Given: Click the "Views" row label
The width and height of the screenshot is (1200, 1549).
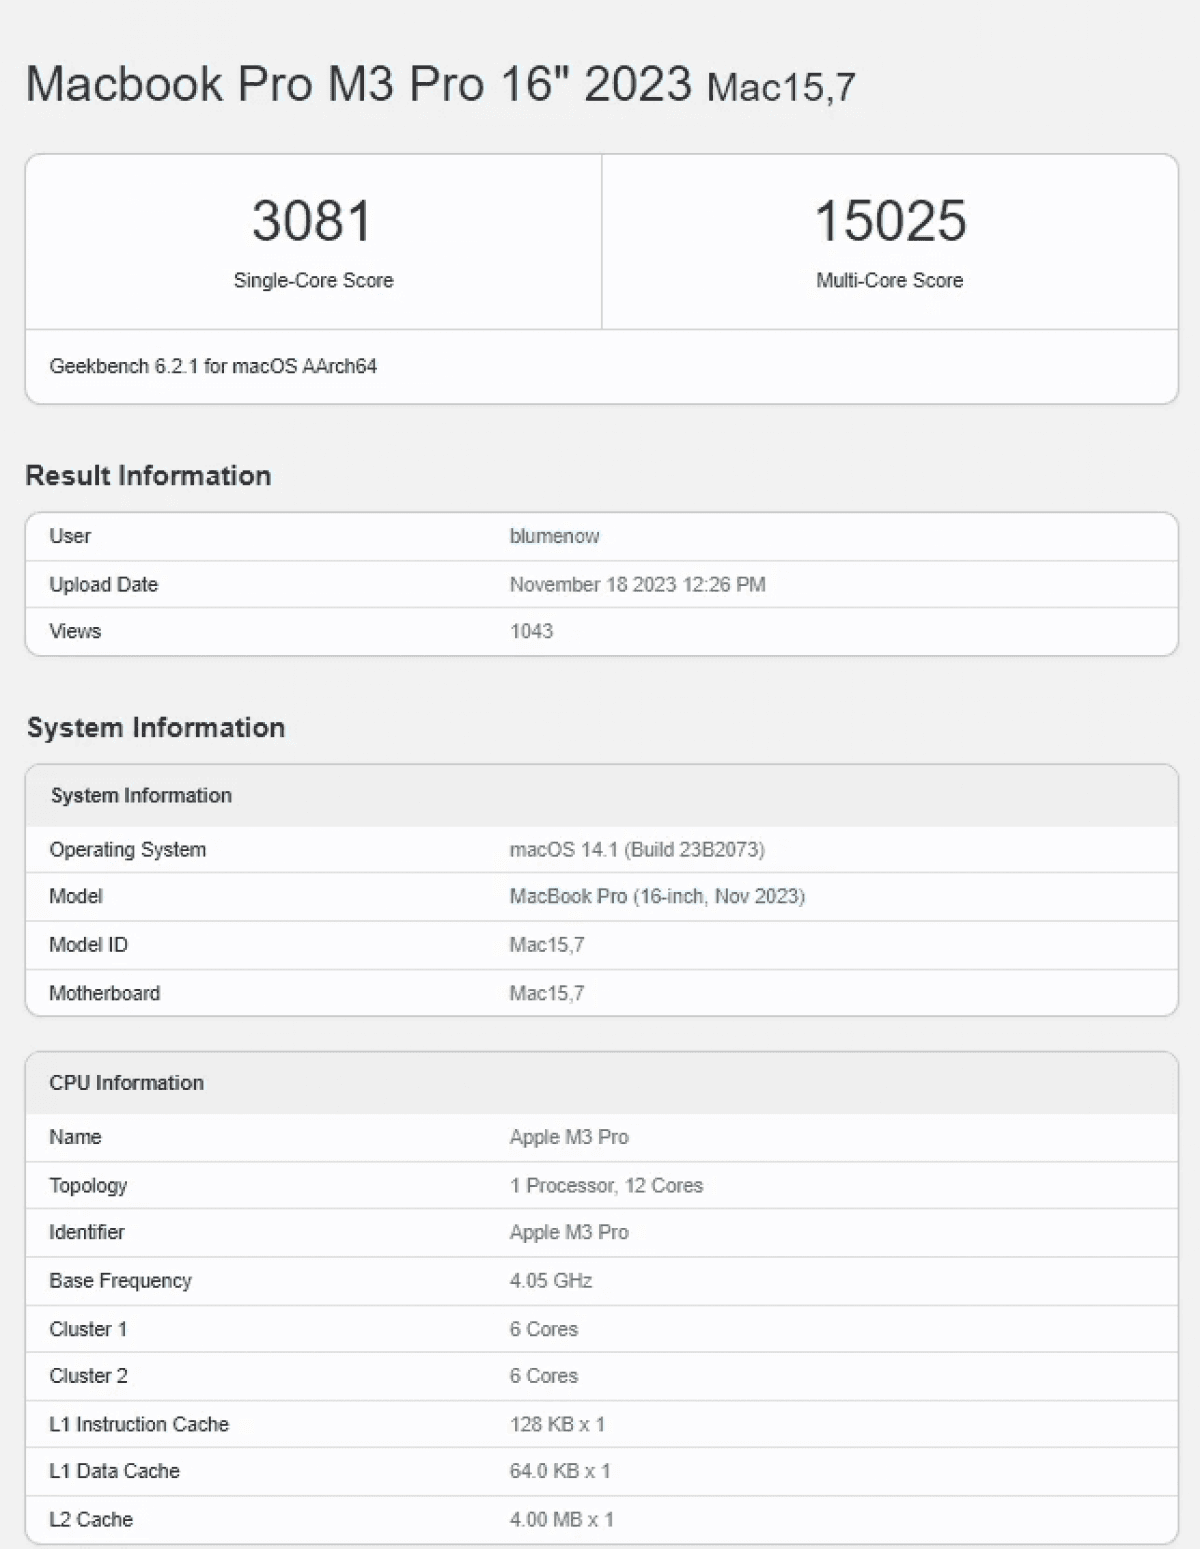Looking at the screenshot, I should 75,631.
